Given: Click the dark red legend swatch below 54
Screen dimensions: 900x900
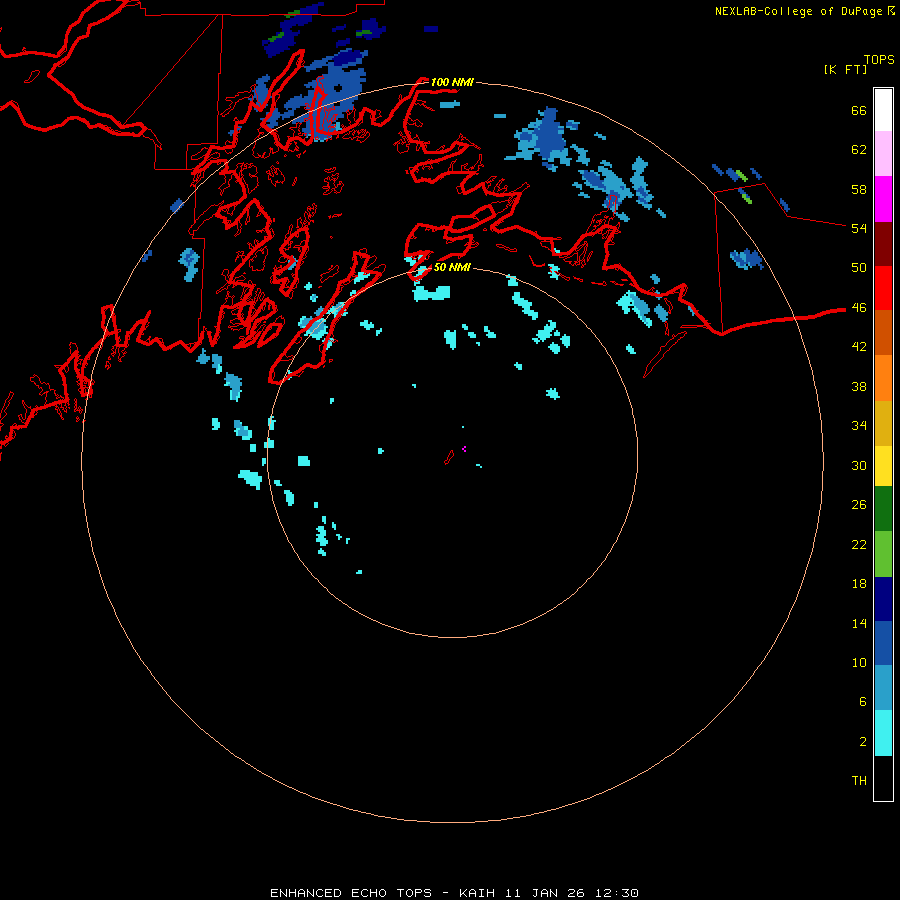Looking at the screenshot, I should coord(883,243).
